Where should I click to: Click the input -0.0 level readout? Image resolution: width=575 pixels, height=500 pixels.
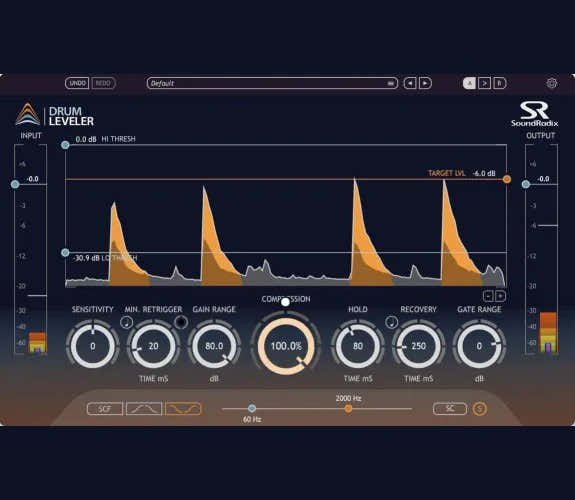33,179
